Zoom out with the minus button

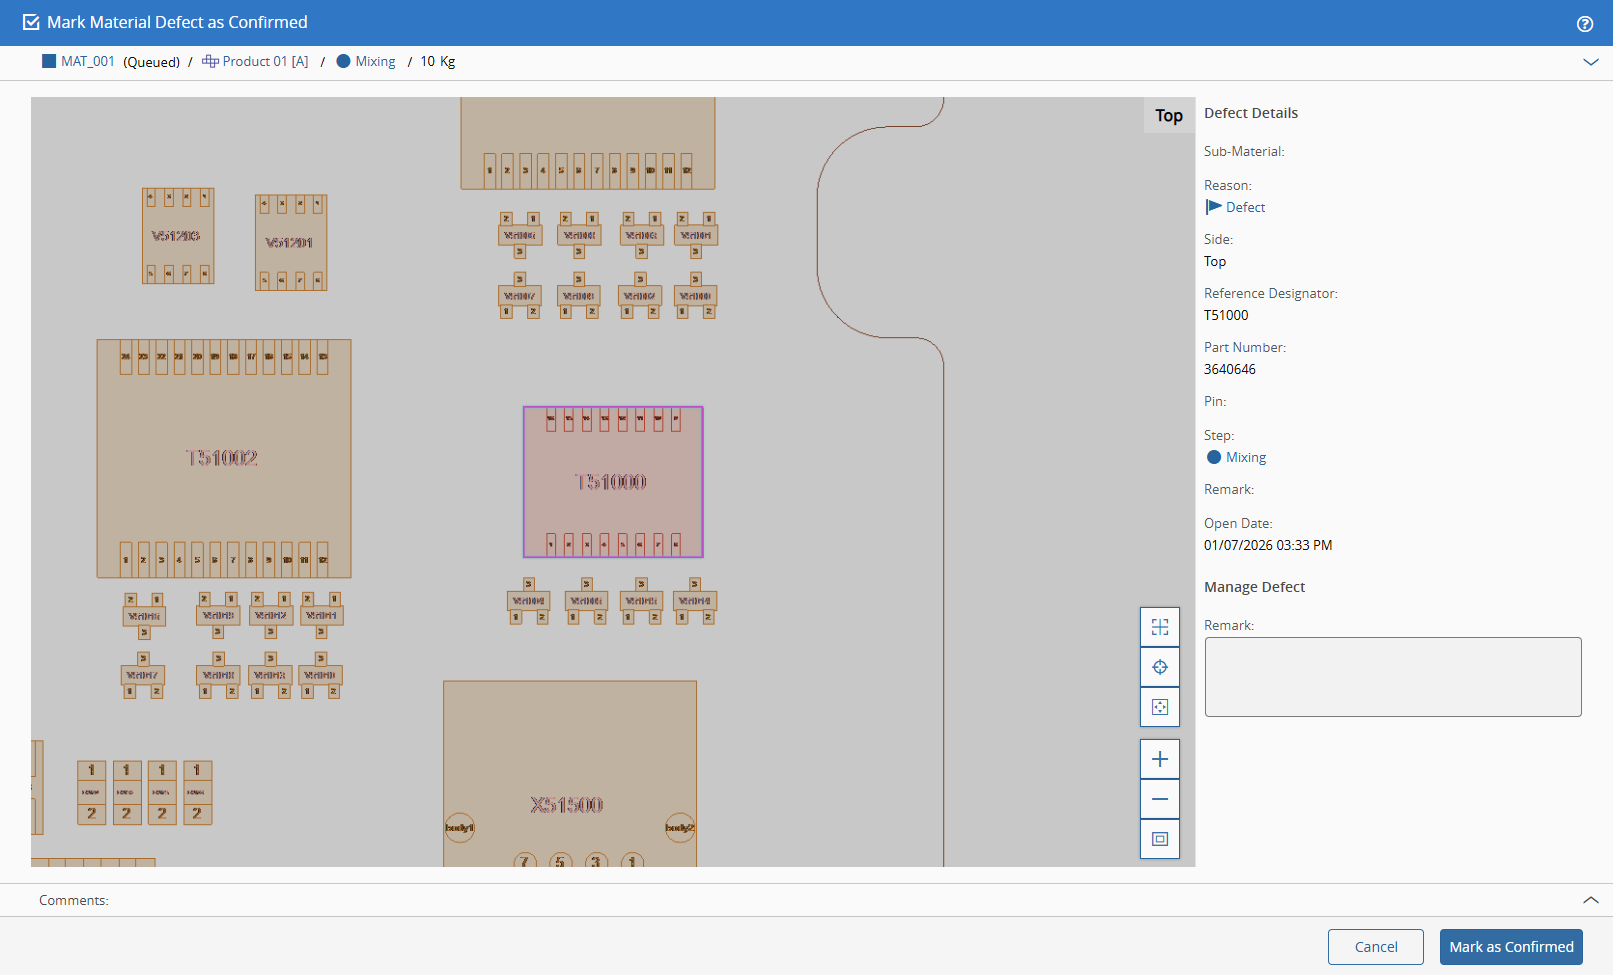click(1159, 799)
